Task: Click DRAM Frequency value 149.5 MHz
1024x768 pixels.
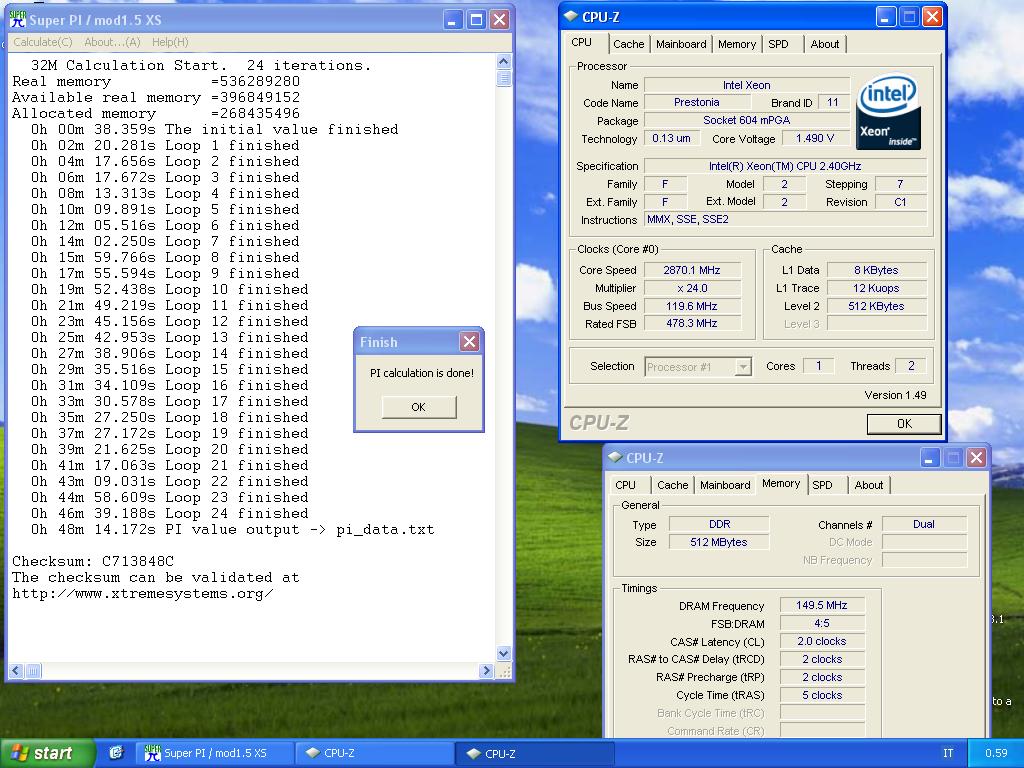Action: [x=822, y=605]
